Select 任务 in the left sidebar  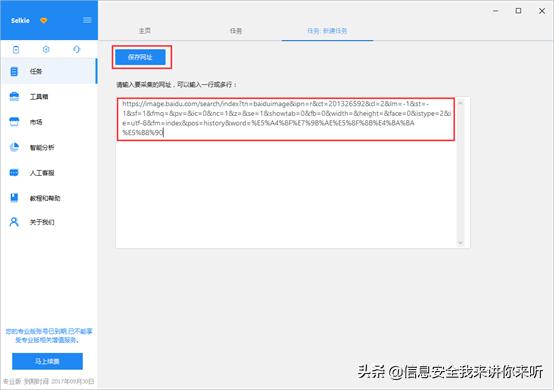pyautogui.click(x=49, y=71)
